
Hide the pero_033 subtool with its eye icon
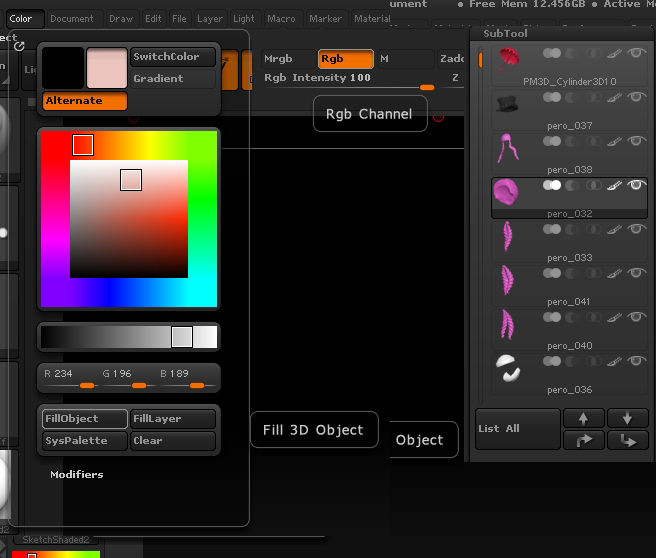636,229
